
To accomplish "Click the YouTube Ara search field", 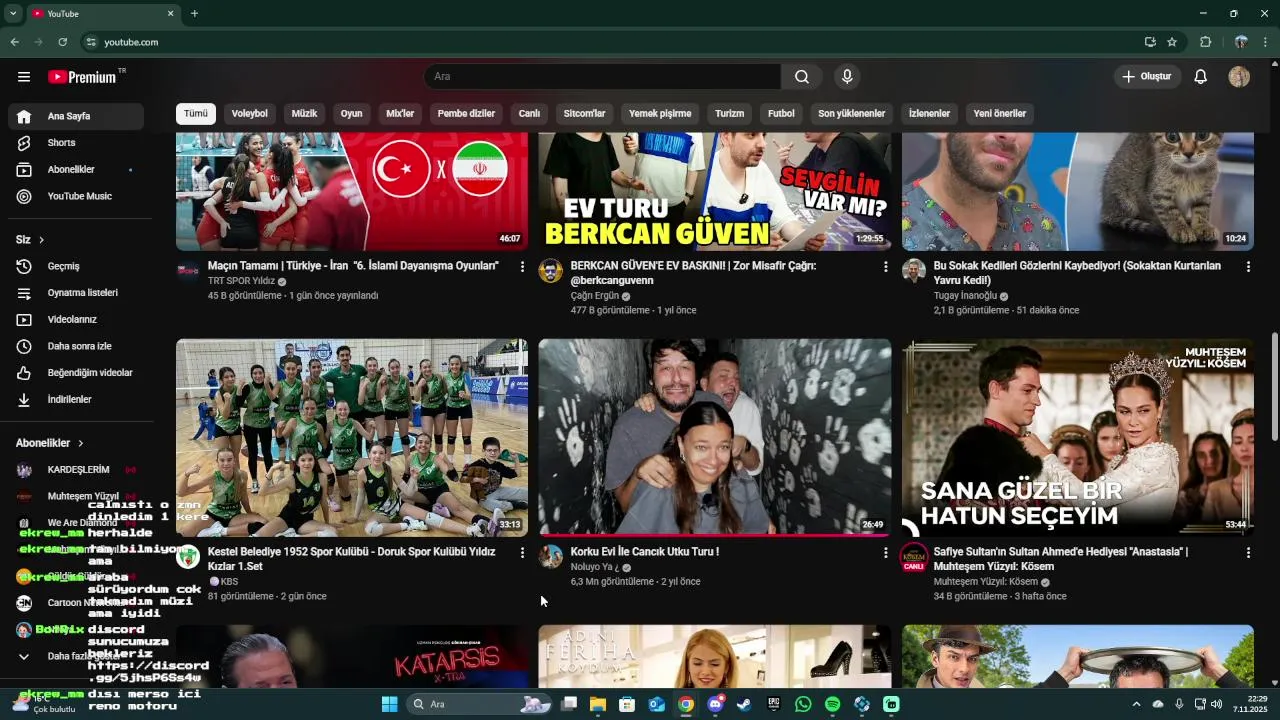I will (x=602, y=77).
